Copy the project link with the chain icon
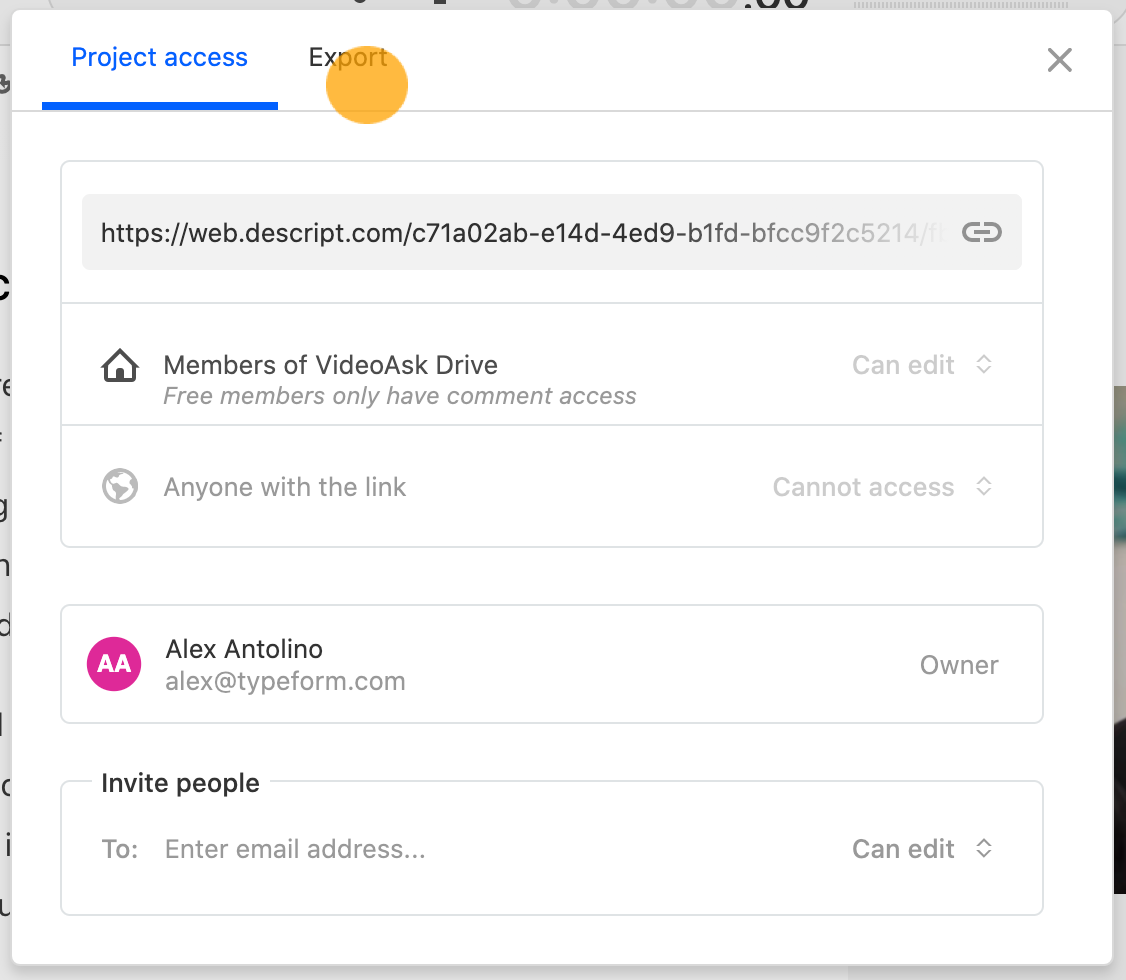 pyautogui.click(x=982, y=232)
